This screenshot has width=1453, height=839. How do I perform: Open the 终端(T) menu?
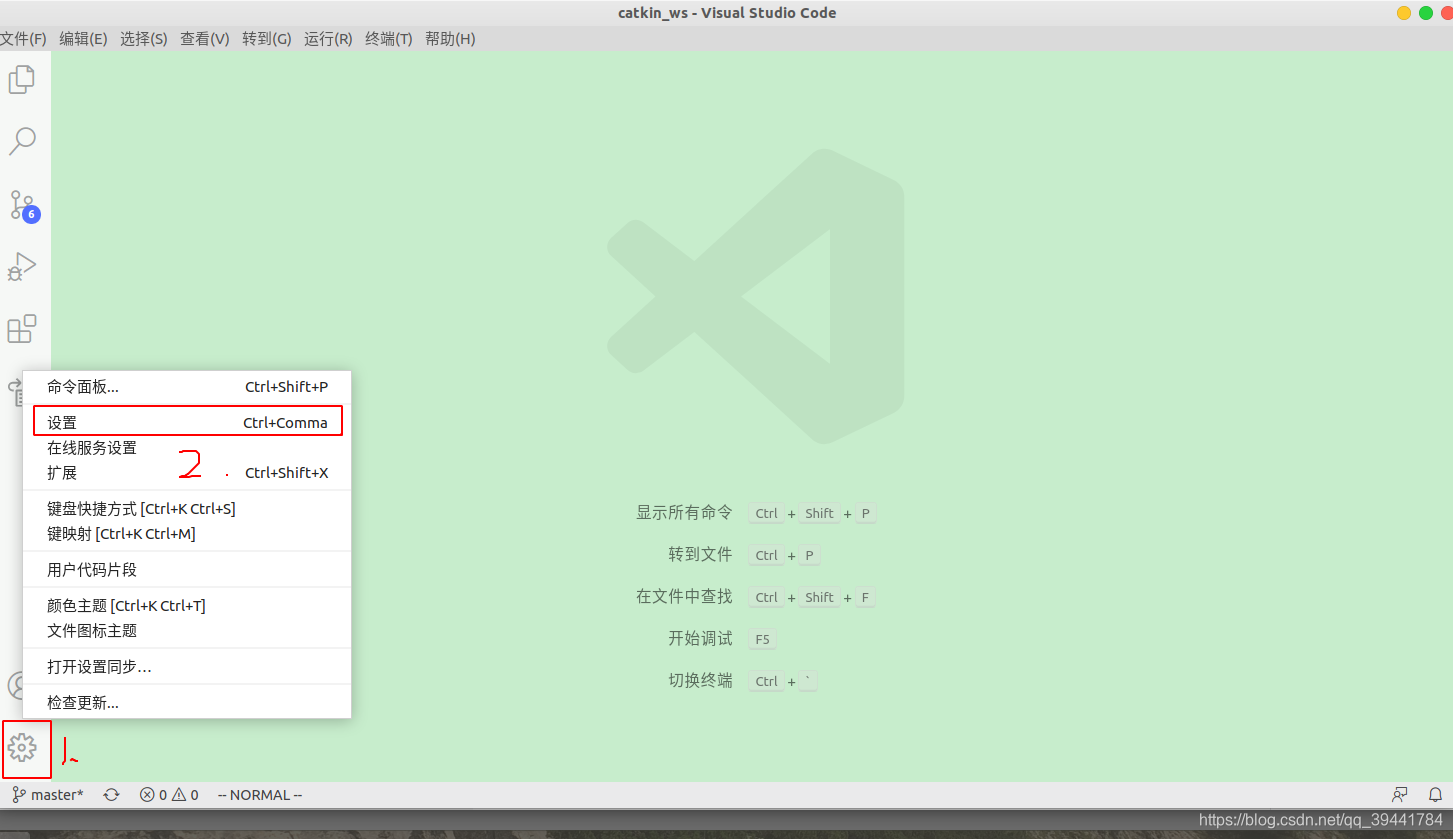[x=389, y=39]
